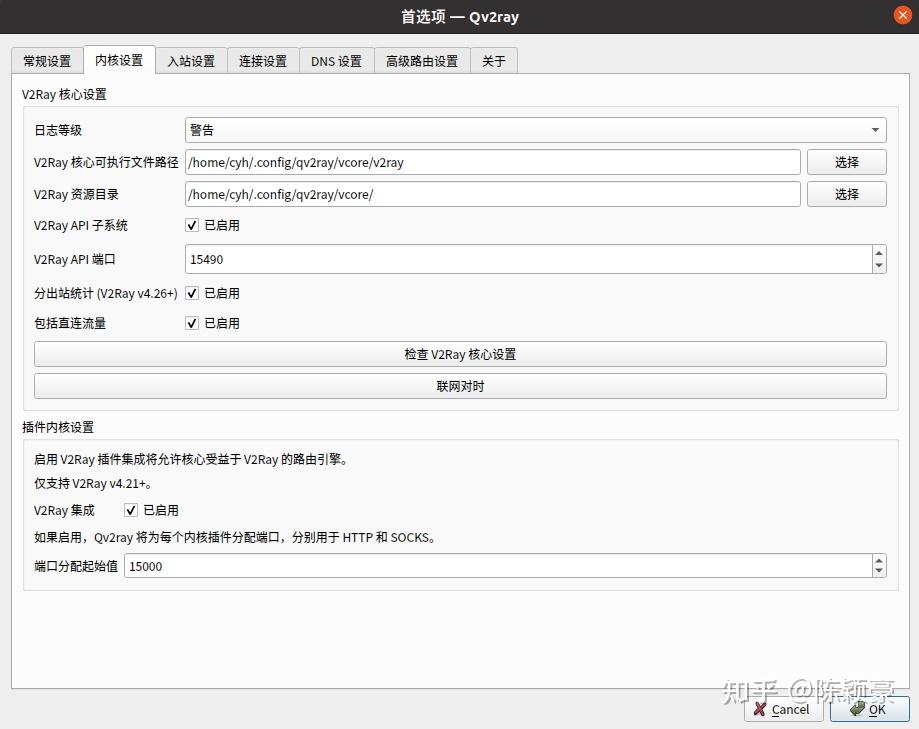919x729 pixels.
Task: Click the V2Ray 核心可执行文件路径 input field
Action: (492, 162)
